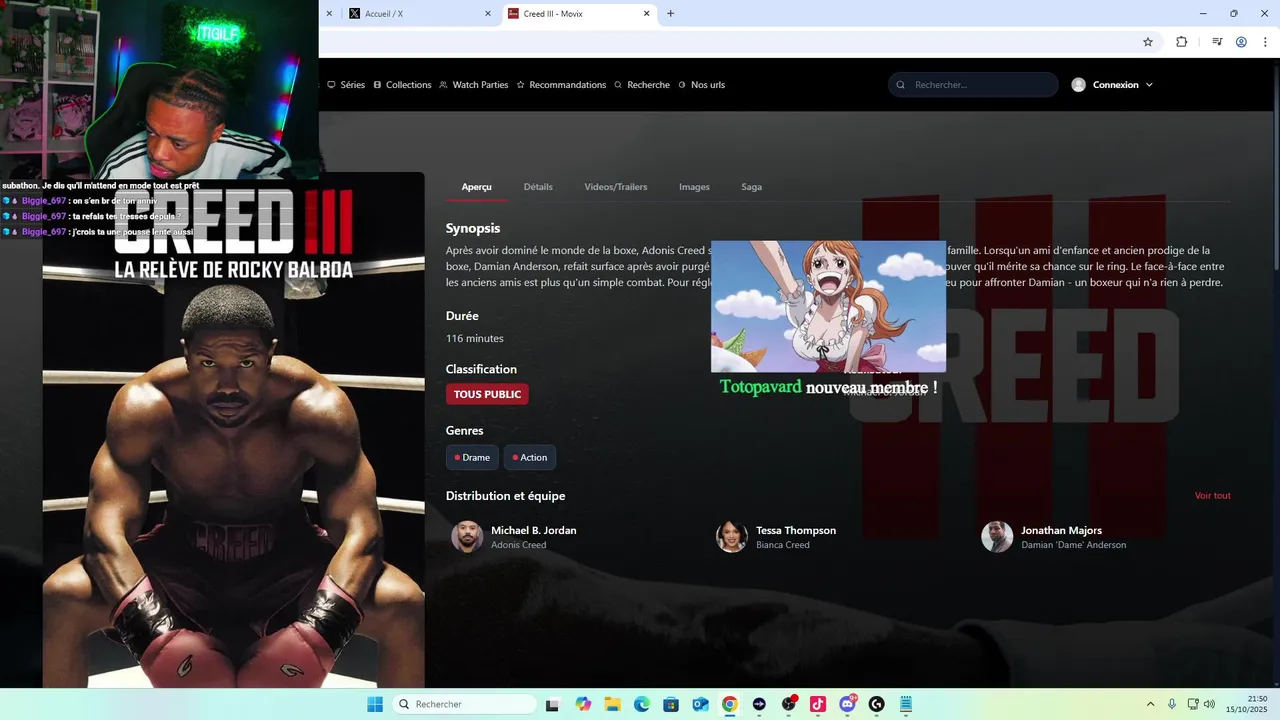Bookmark this page with the star icon
This screenshot has height=720, width=1280.
click(1148, 42)
